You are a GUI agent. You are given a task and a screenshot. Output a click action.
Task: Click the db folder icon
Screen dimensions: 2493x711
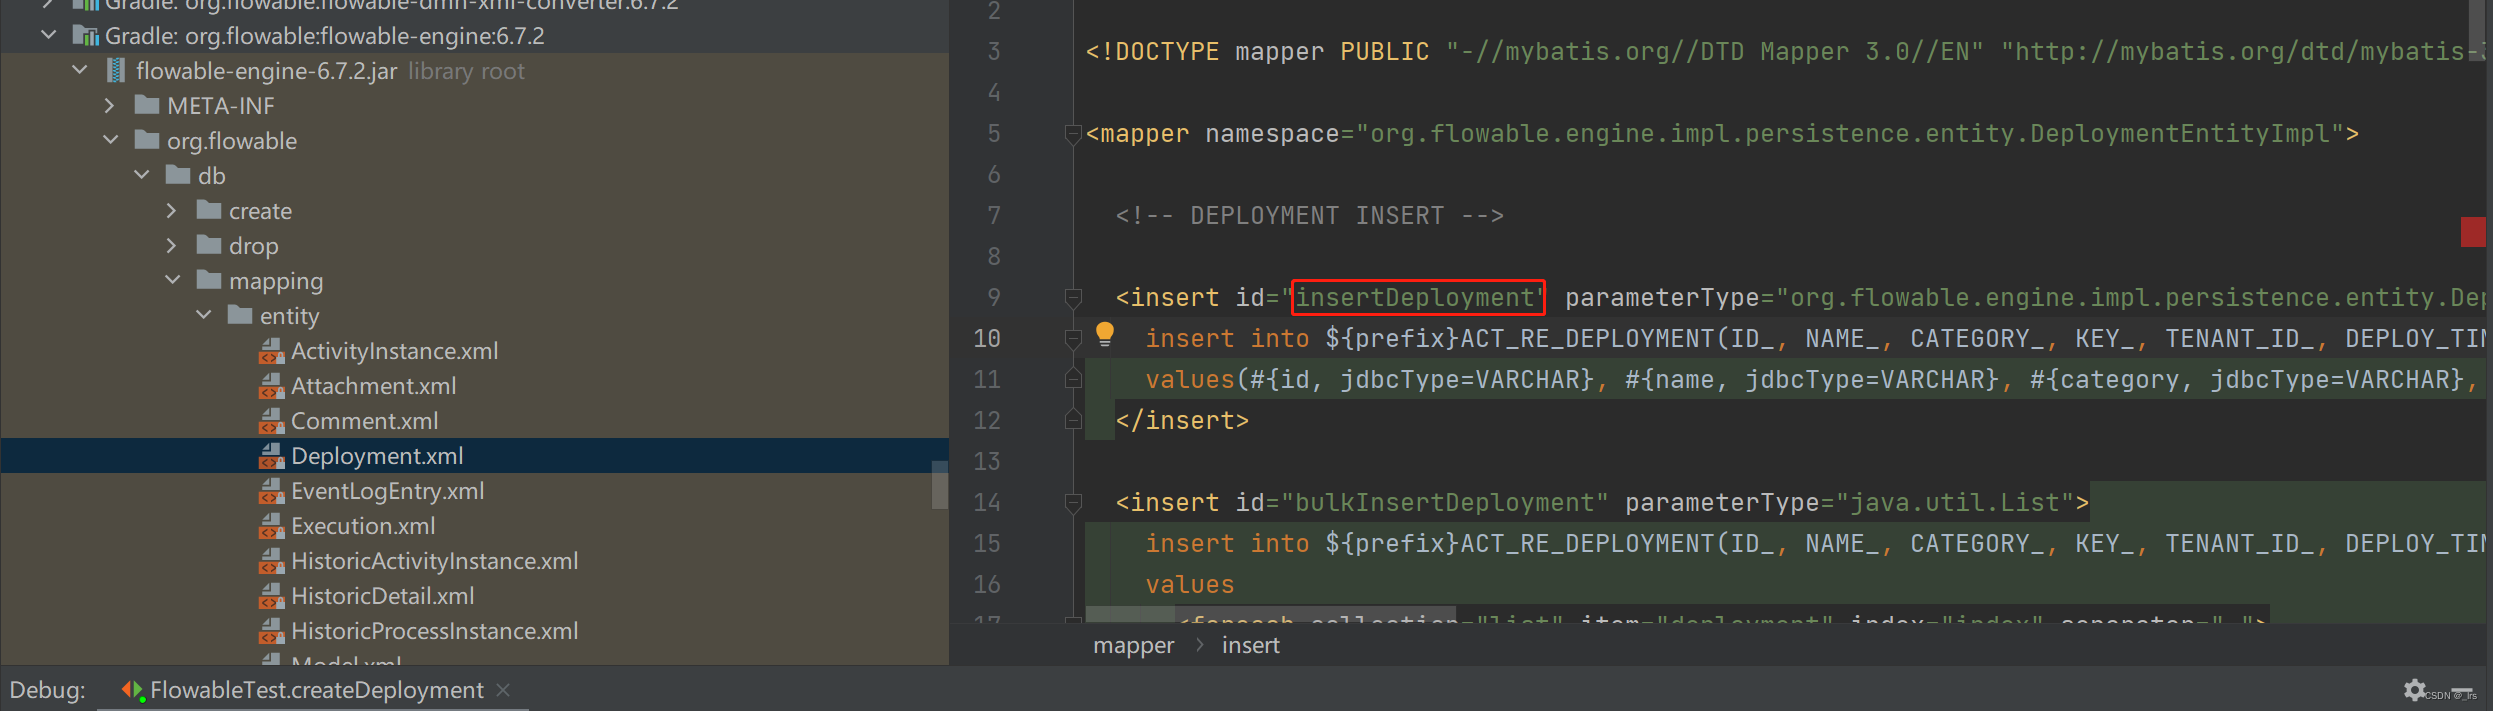(178, 175)
